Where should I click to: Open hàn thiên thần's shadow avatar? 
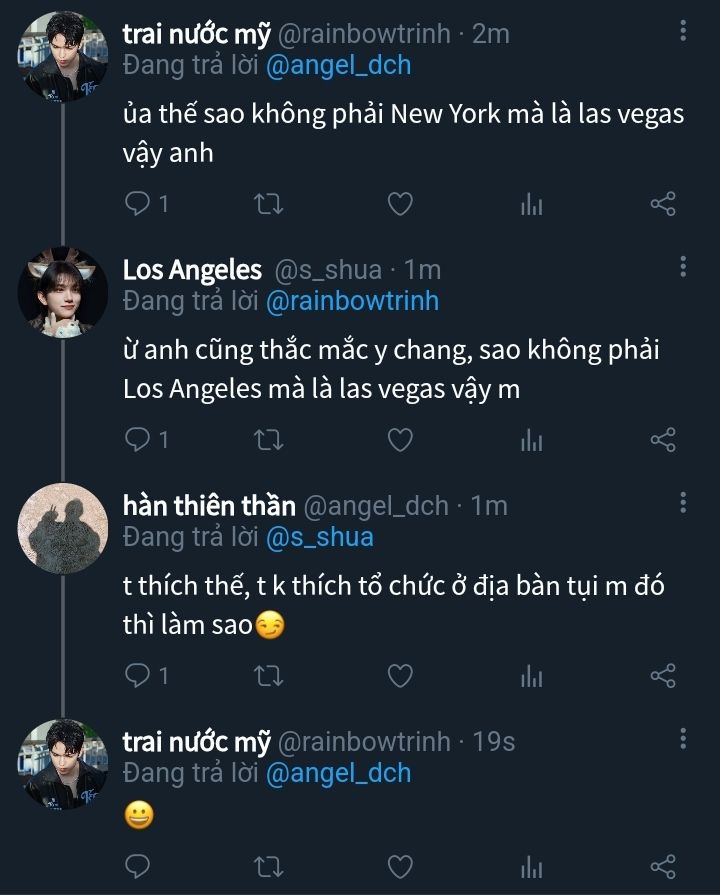coord(63,528)
